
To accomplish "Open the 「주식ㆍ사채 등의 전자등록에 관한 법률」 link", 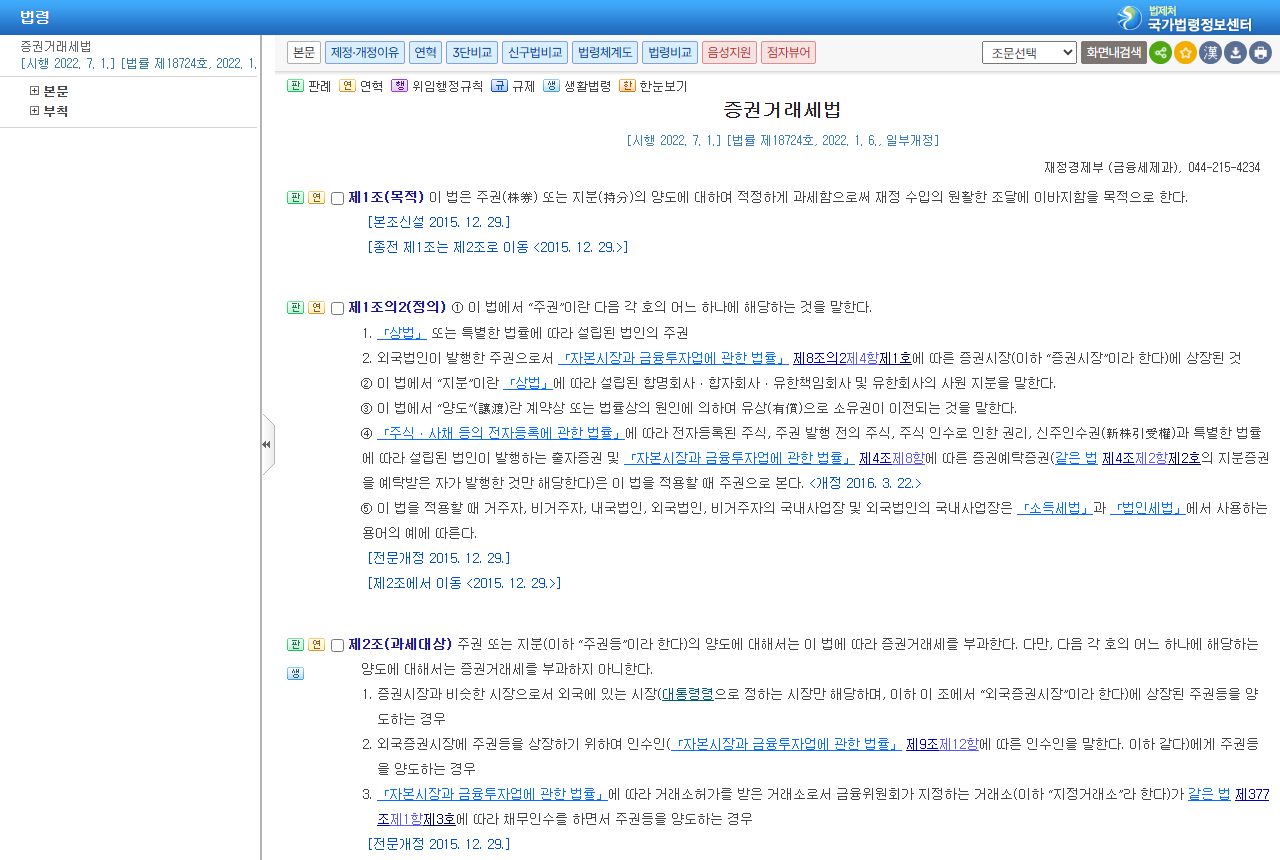I will point(500,433).
